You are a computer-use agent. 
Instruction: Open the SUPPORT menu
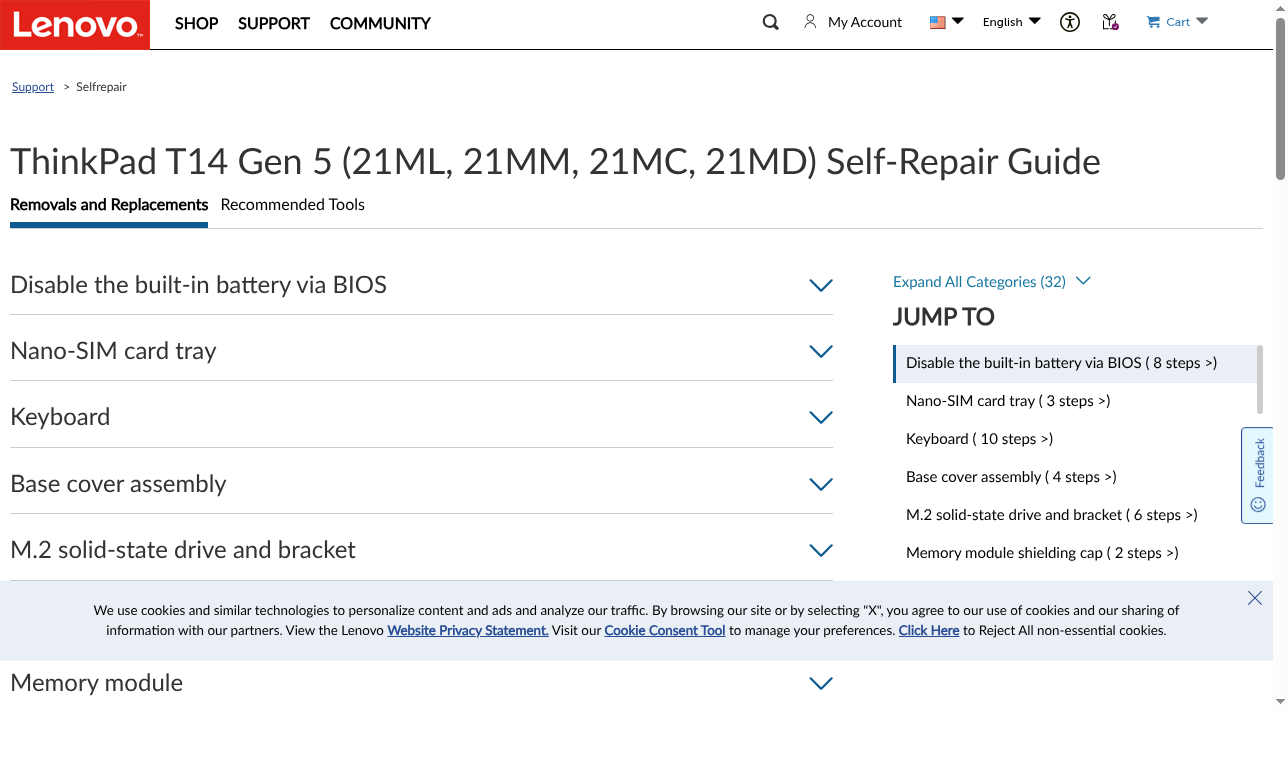coord(274,23)
